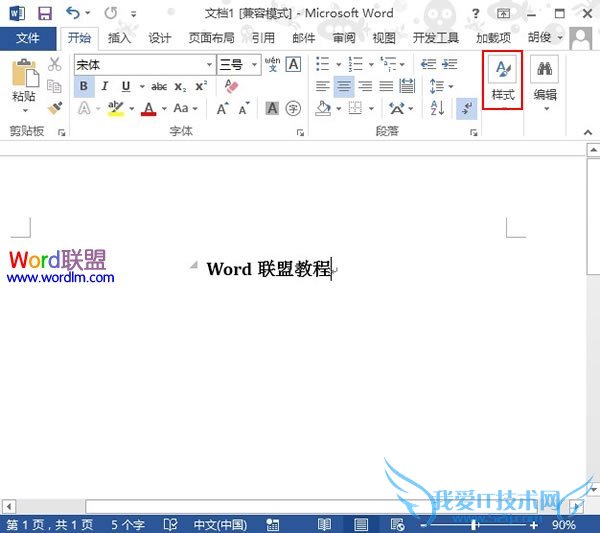Click in the heading text "Word 联盟教程"
The width and height of the screenshot is (600, 533).
[x=269, y=269]
